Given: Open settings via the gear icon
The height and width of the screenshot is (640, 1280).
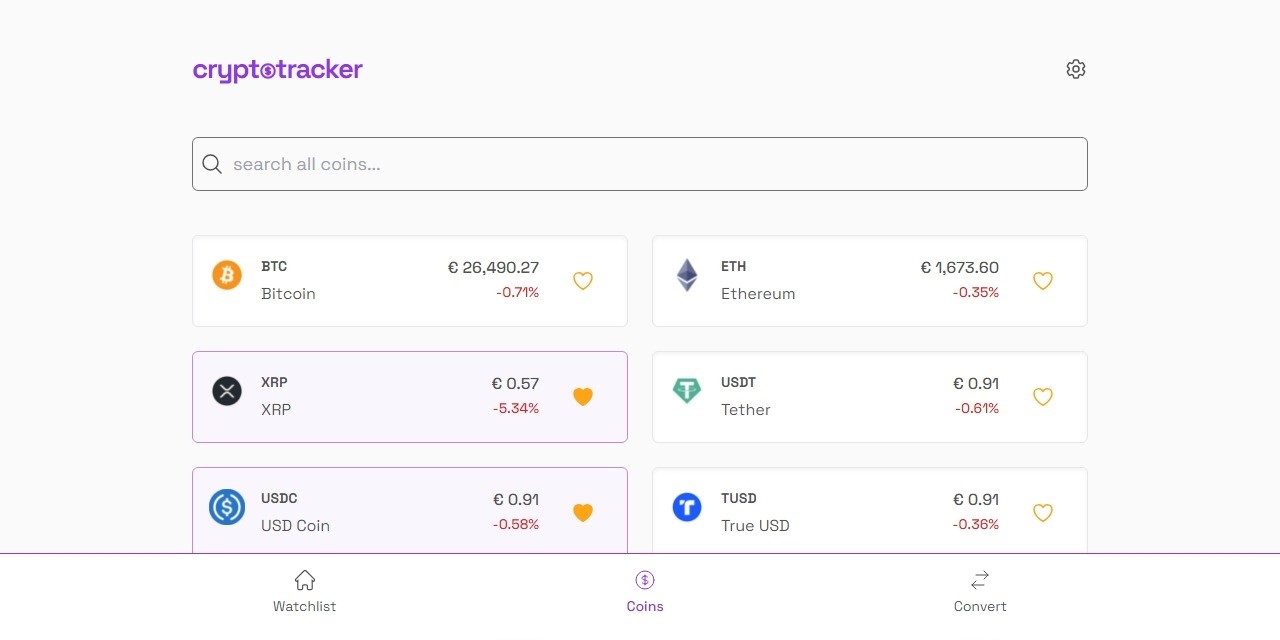Looking at the screenshot, I should [1076, 69].
